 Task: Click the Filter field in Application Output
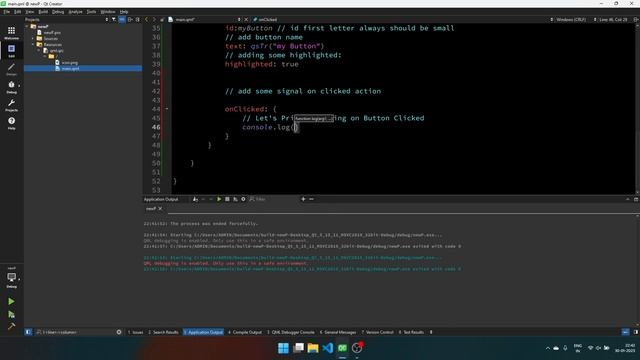pos(273,199)
